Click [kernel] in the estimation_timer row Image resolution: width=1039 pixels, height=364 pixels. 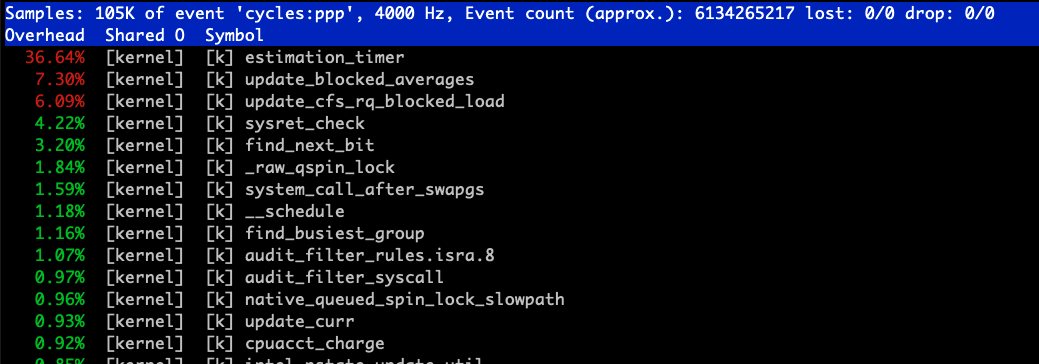tap(144, 58)
